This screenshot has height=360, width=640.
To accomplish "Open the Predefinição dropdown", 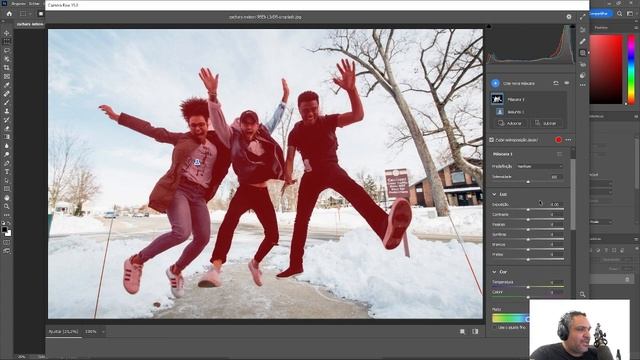I will coord(540,166).
